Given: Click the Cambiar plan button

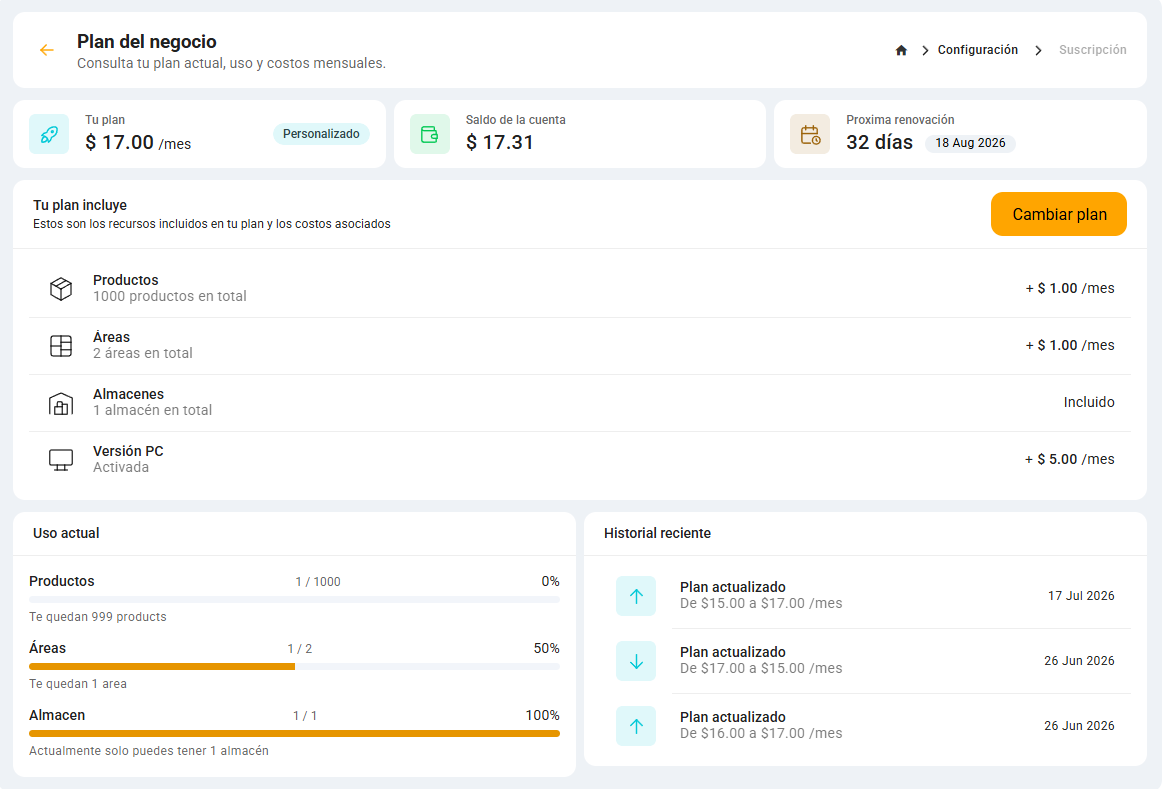Looking at the screenshot, I should pos(1058,214).
